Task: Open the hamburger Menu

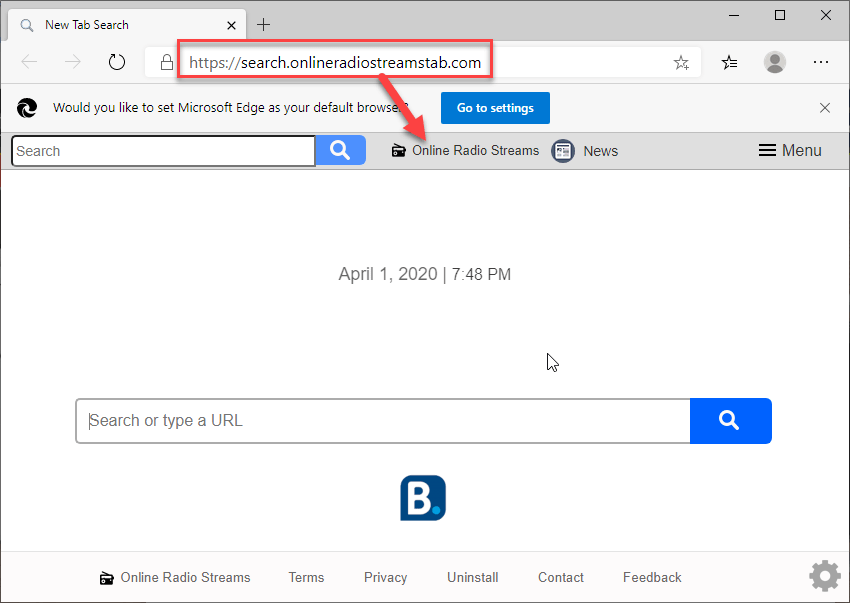Action: [x=790, y=150]
